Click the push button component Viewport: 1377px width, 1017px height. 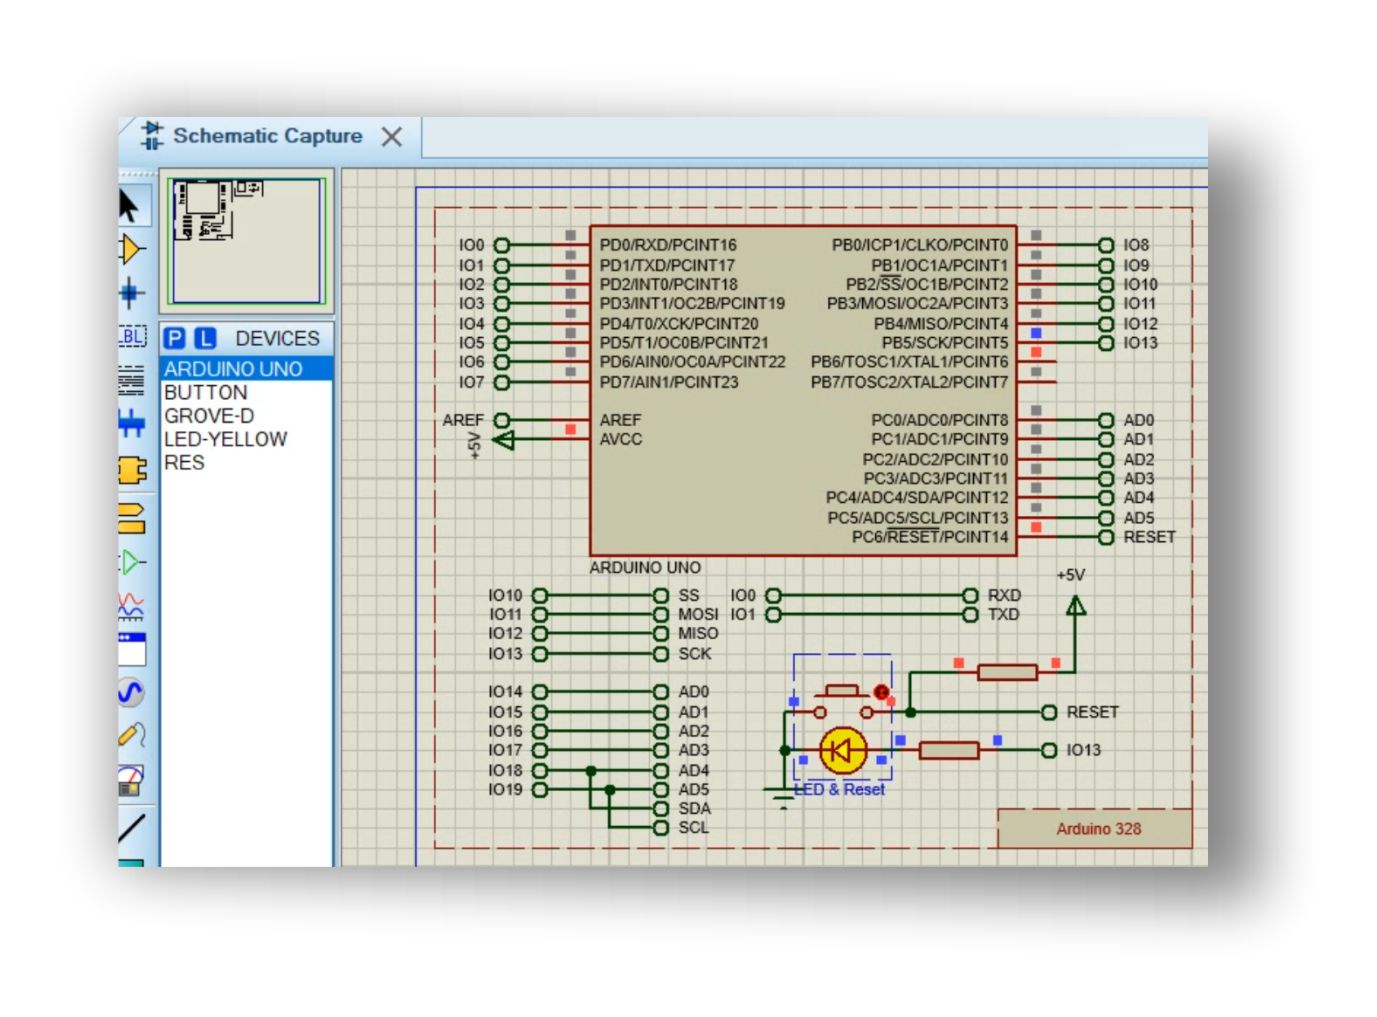[842, 702]
